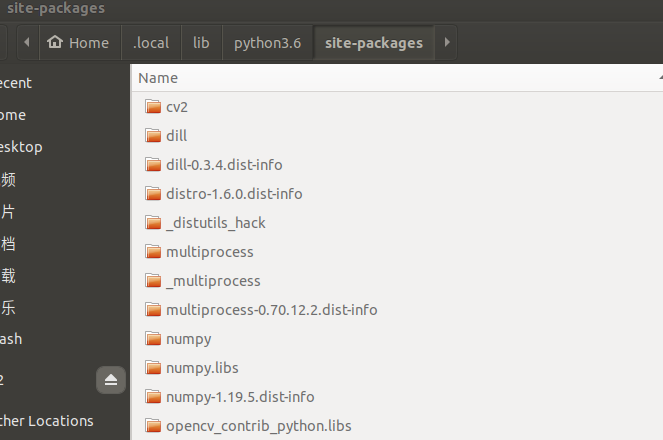663x440 pixels.
Task: Select dill-0.3.4.dist-info folder name
Action: coord(231,165)
